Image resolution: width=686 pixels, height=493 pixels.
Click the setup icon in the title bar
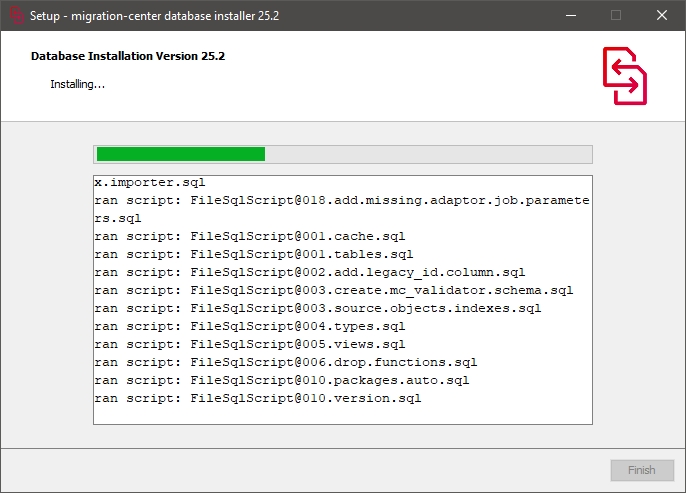(x=15, y=15)
